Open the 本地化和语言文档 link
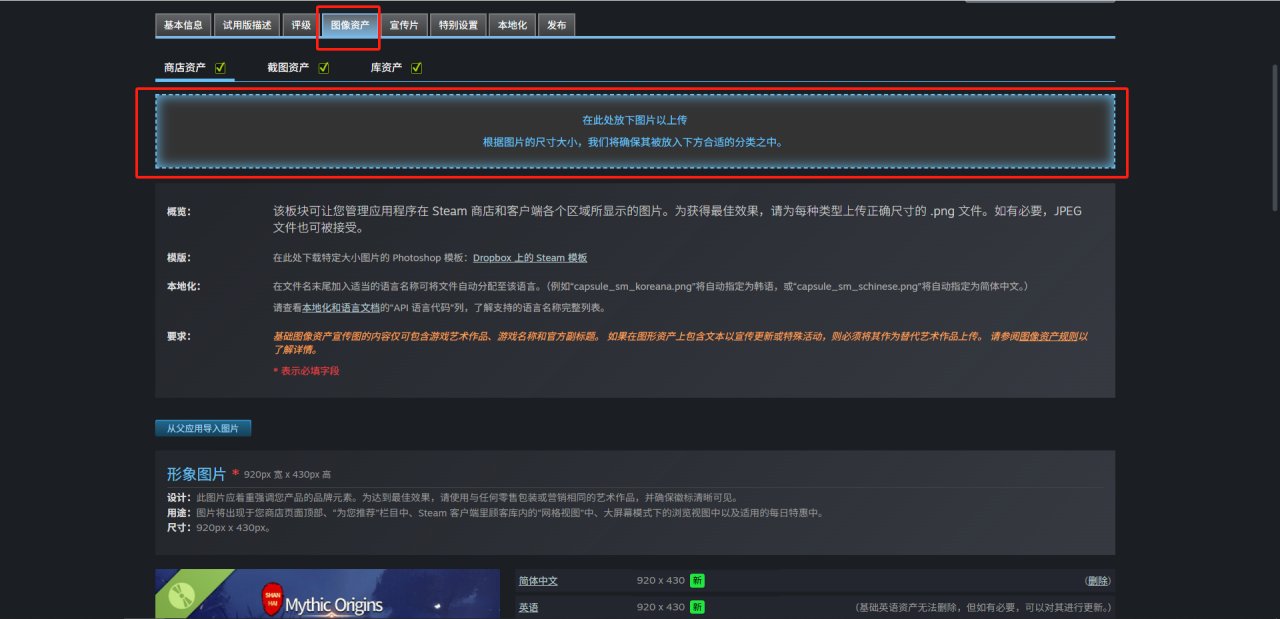 341,307
